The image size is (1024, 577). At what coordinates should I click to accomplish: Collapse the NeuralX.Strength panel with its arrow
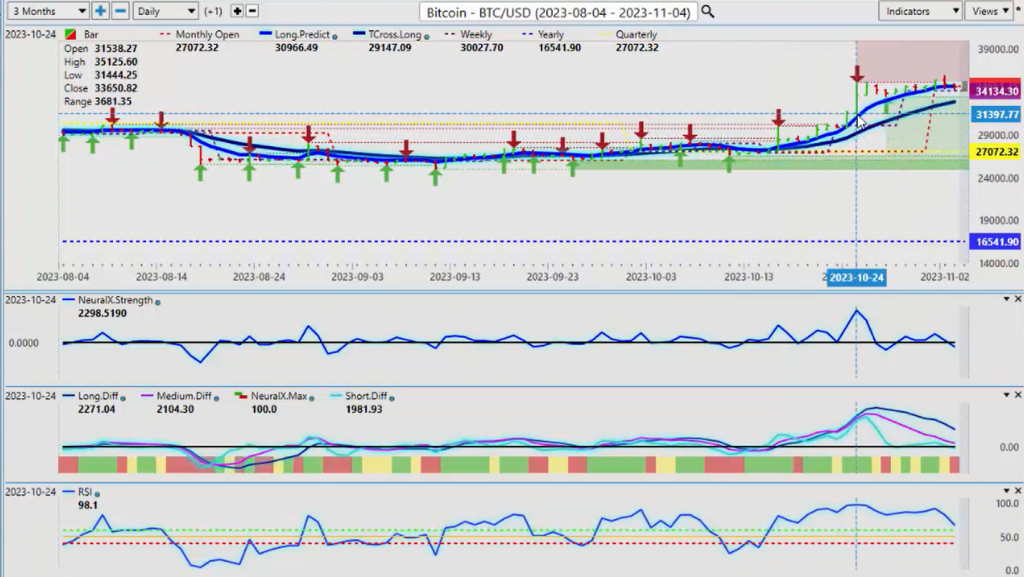coord(1006,299)
